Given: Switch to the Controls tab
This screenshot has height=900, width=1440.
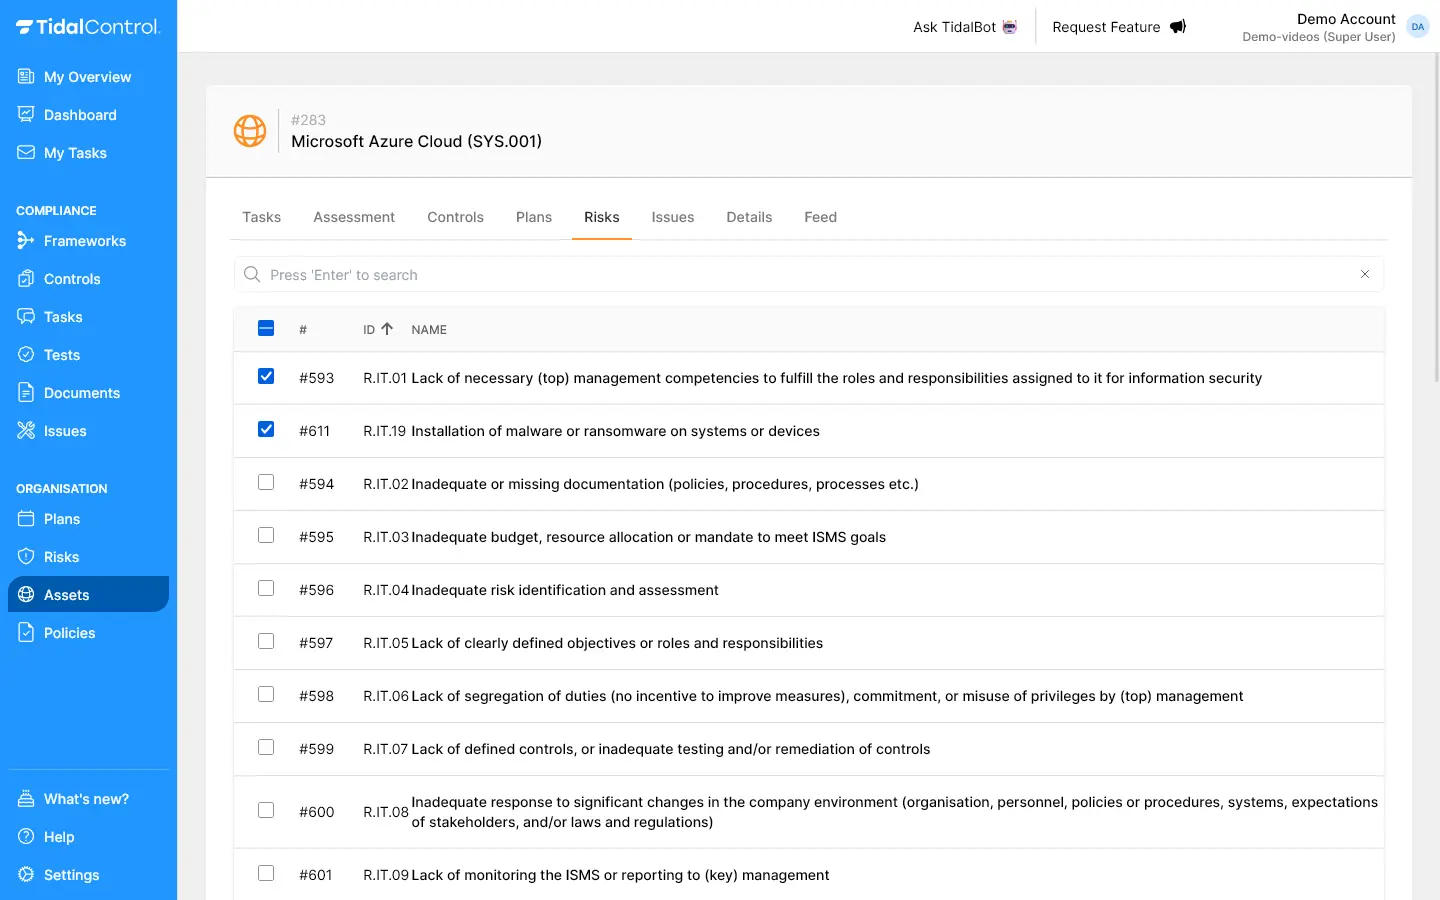Looking at the screenshot, I should (x=455, y=217).
